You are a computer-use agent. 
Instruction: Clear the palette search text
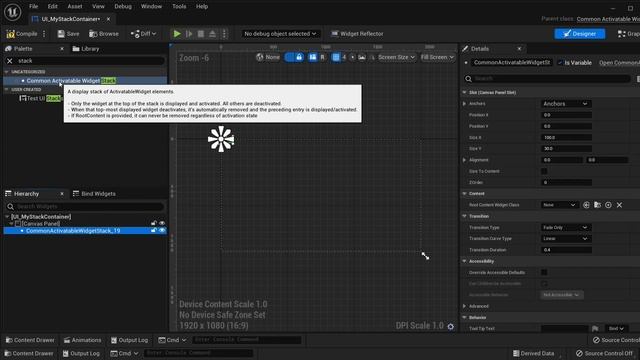10,61
